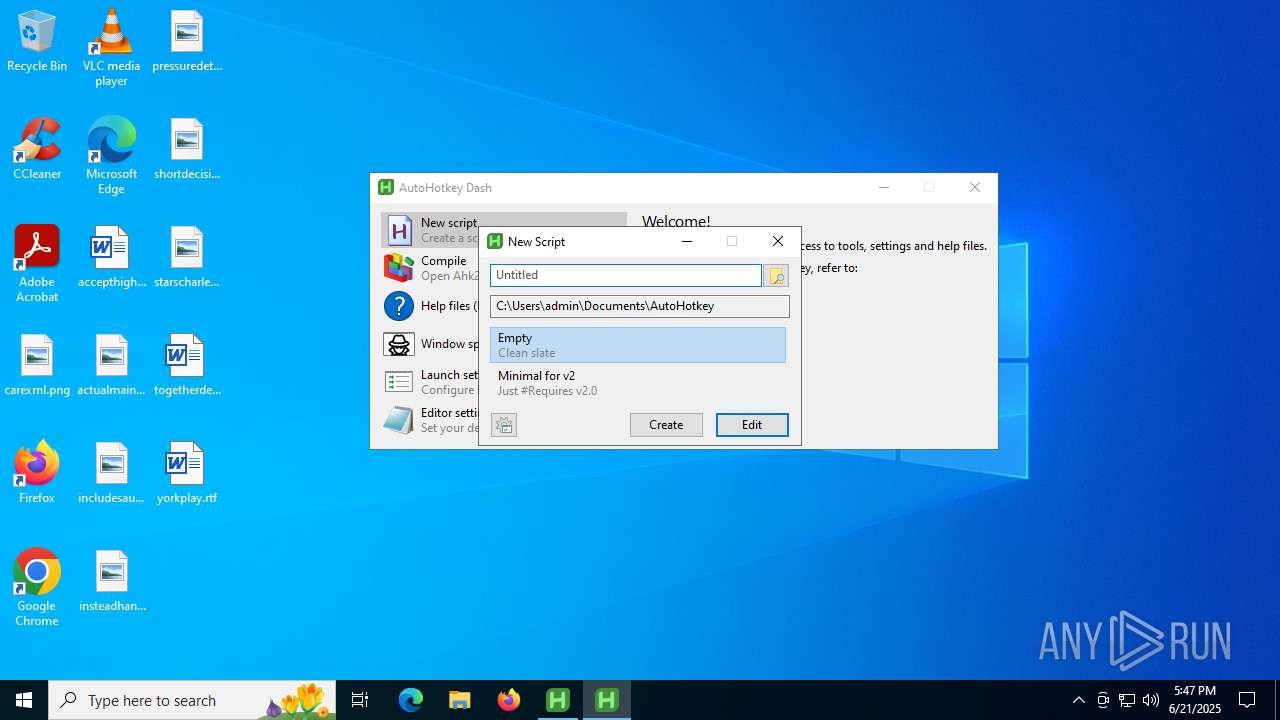The height and width of the screenshot is (720, 1280).
Task: Select the togetherde... Word document
Action: tap(186, 365)
